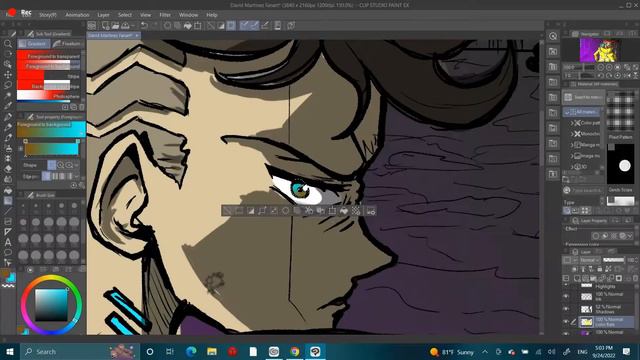This screenshot has width=640, height=360.
Task: Switch to the Gradient sub tool tab
Action: [34, 44]
